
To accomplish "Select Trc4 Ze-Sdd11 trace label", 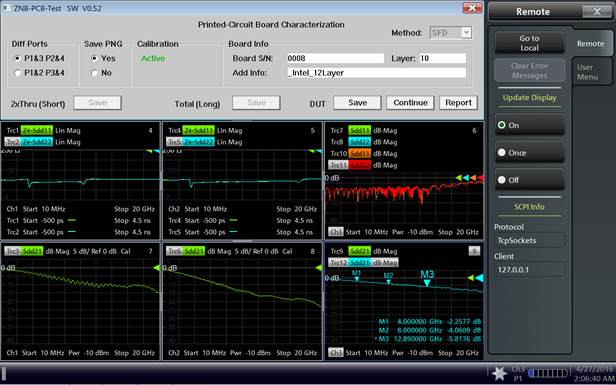I will click(x=191, y=130).
